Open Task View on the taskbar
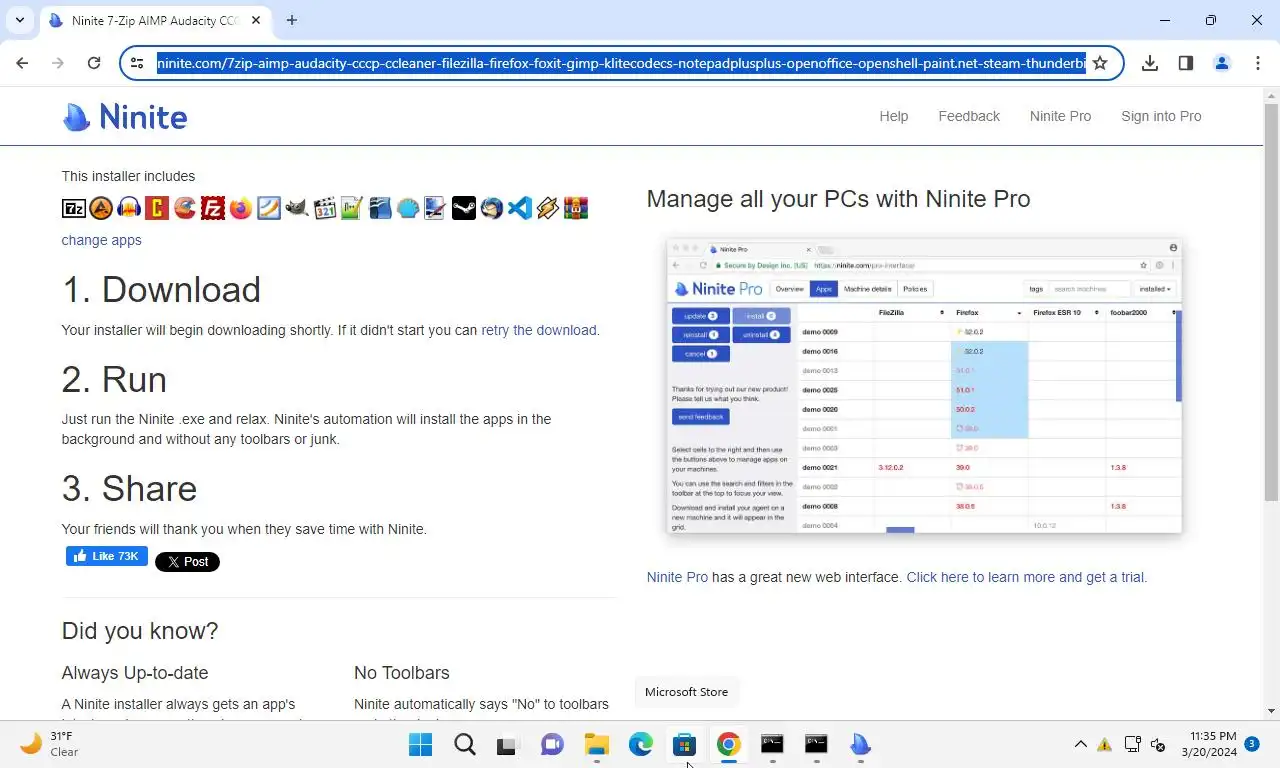Viewport: 1280px width, 768px height. pos(507,744)
